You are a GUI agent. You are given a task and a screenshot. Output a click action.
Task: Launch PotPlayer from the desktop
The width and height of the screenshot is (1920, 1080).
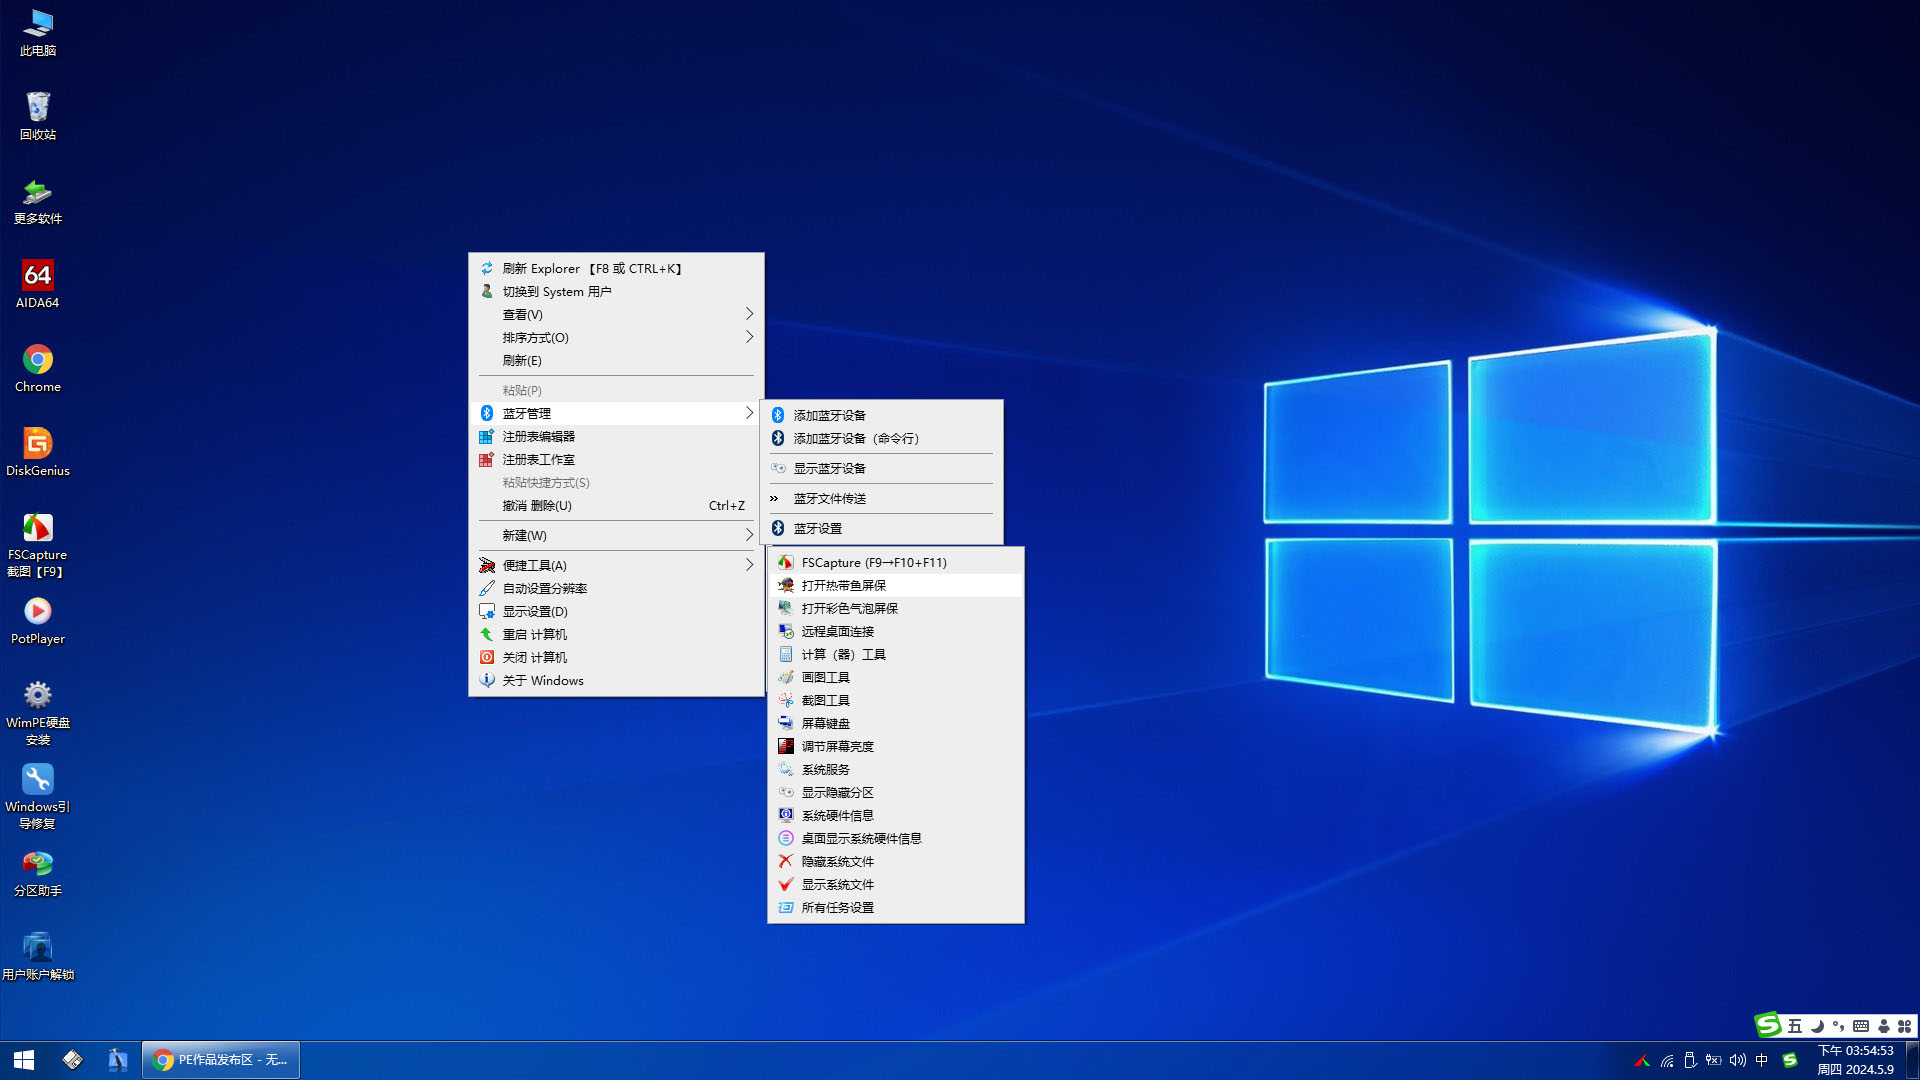pyautogui.click(x=38, y=620)
